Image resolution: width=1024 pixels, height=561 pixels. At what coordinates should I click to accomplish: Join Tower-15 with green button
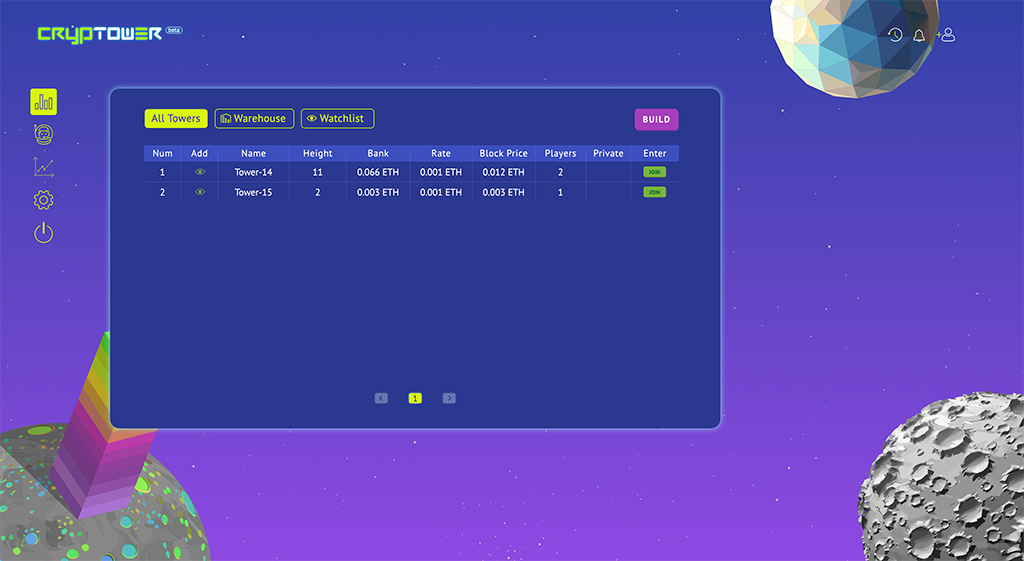tap(654, 192)
